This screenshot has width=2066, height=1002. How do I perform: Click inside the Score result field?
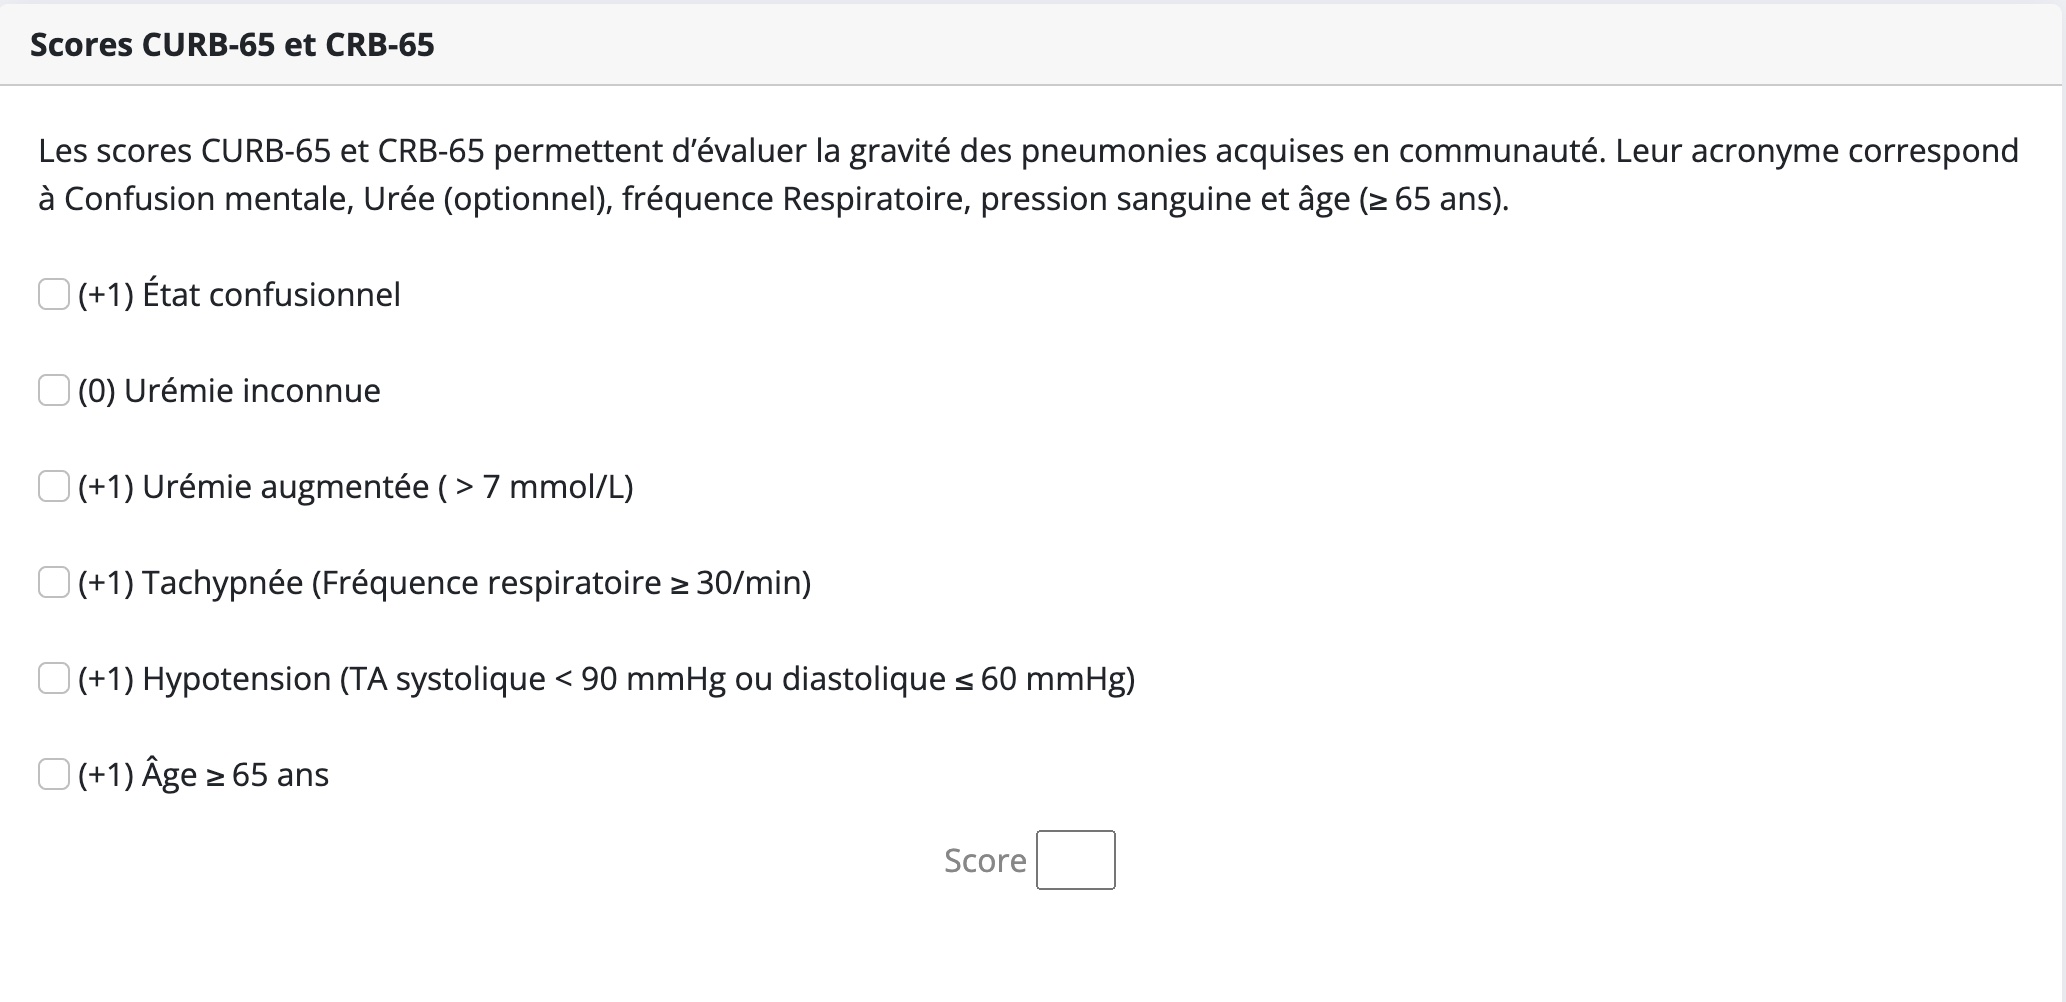[1076, 860]
